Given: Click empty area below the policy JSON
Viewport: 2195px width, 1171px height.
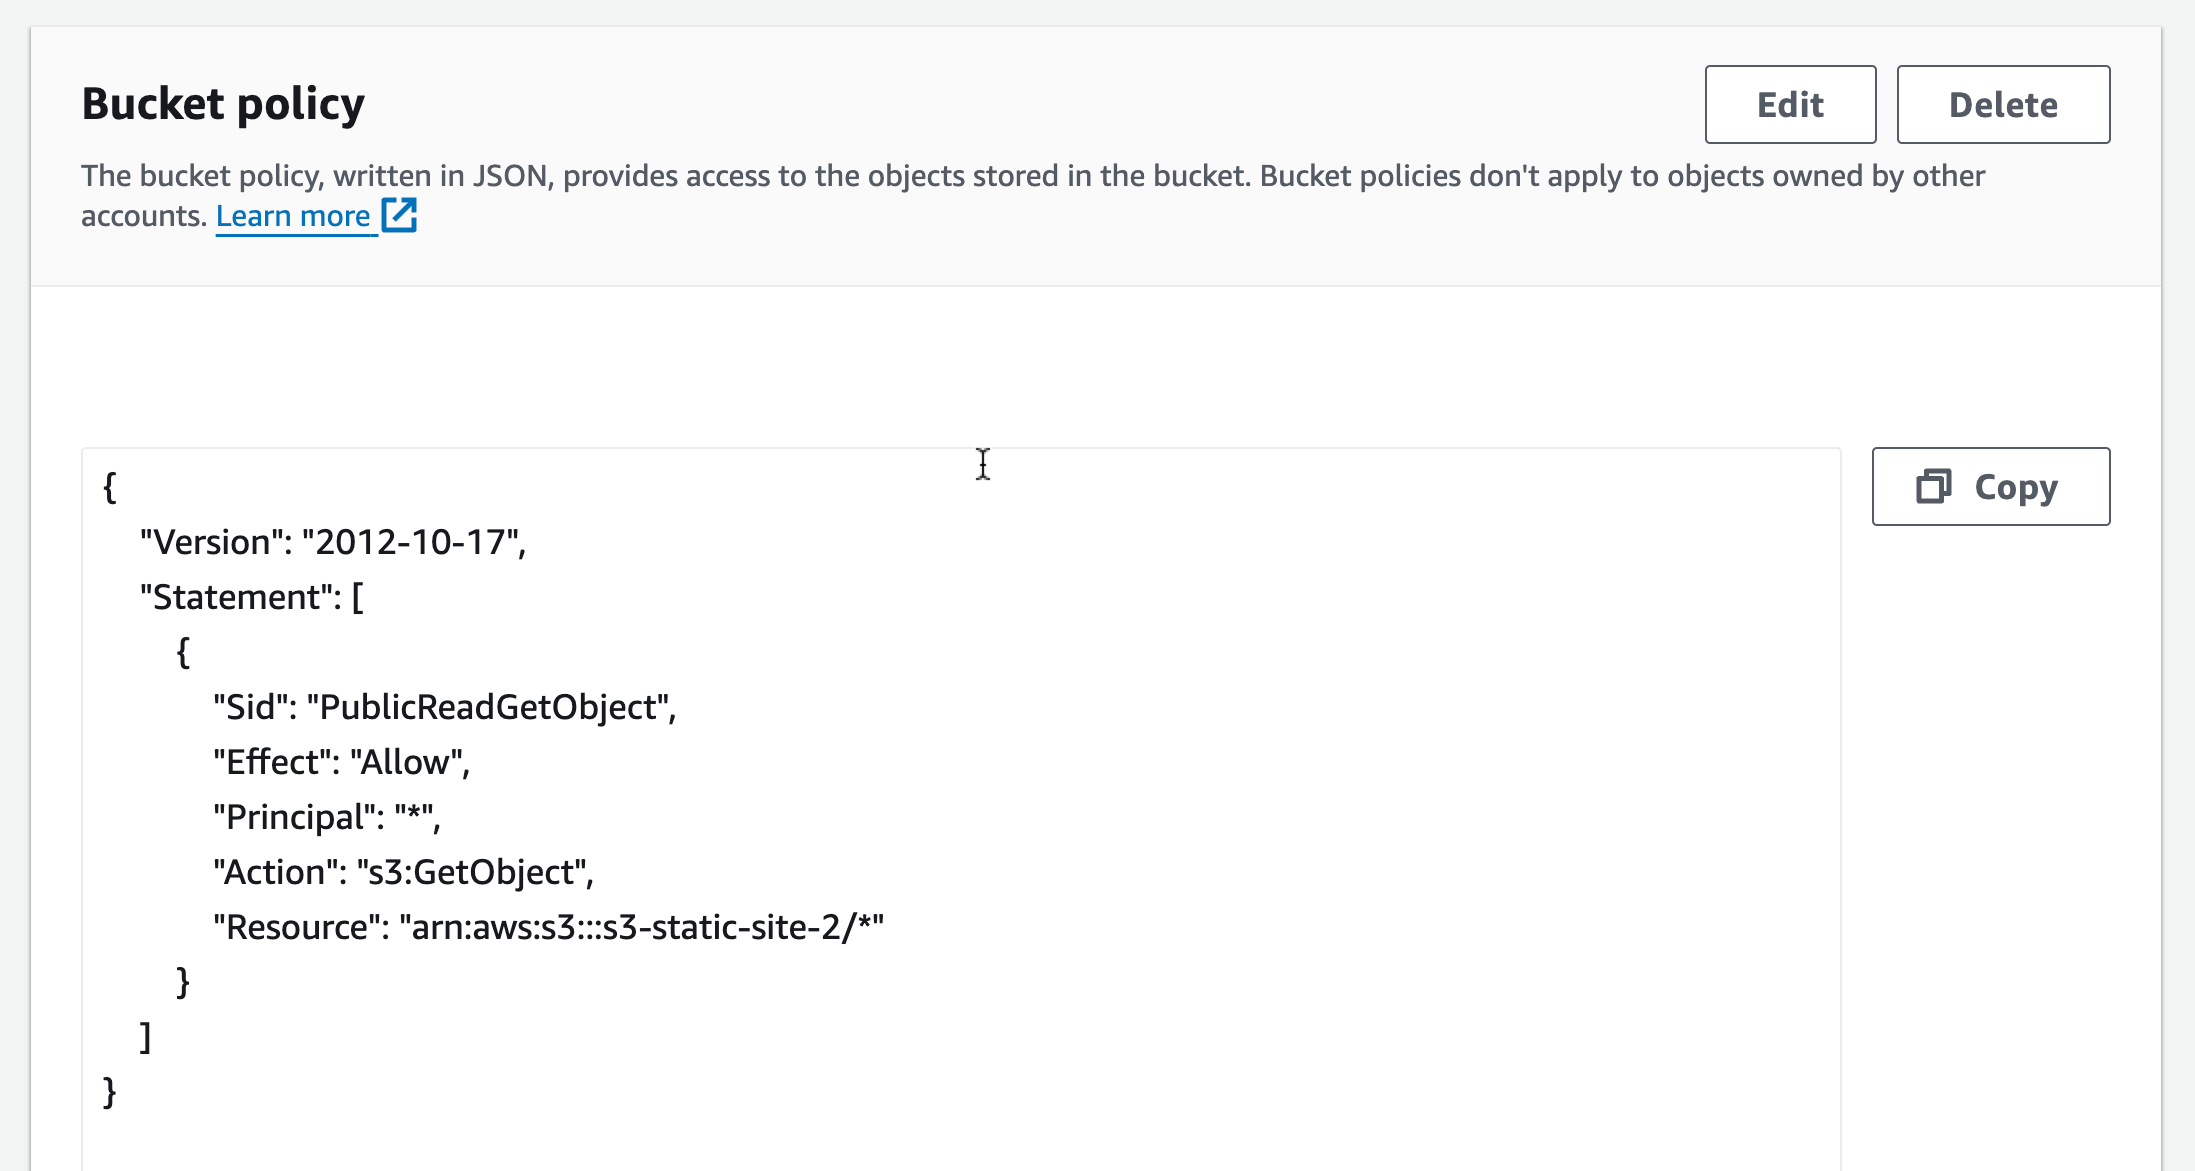Looking at the screenshot, I should tap(960, 1140).
